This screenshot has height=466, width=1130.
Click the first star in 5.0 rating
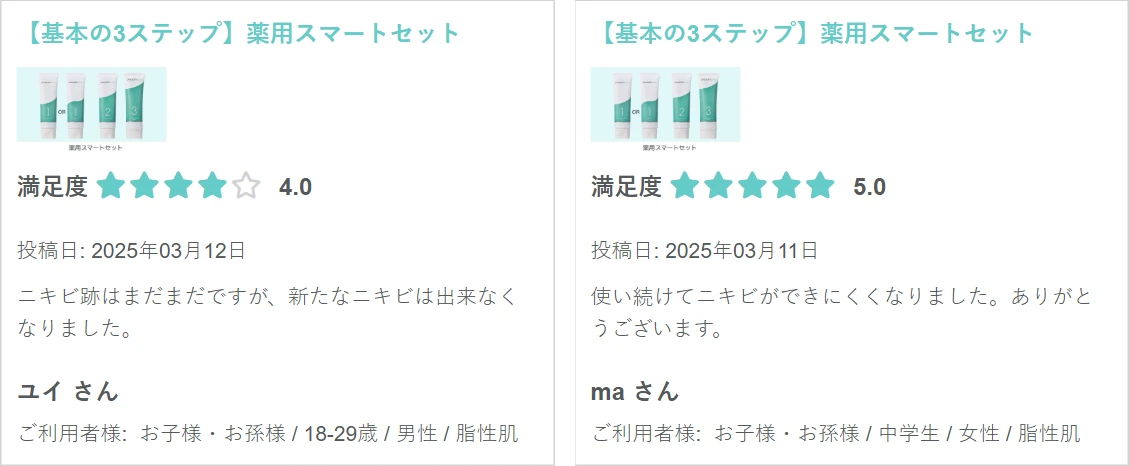coord(684,186)
